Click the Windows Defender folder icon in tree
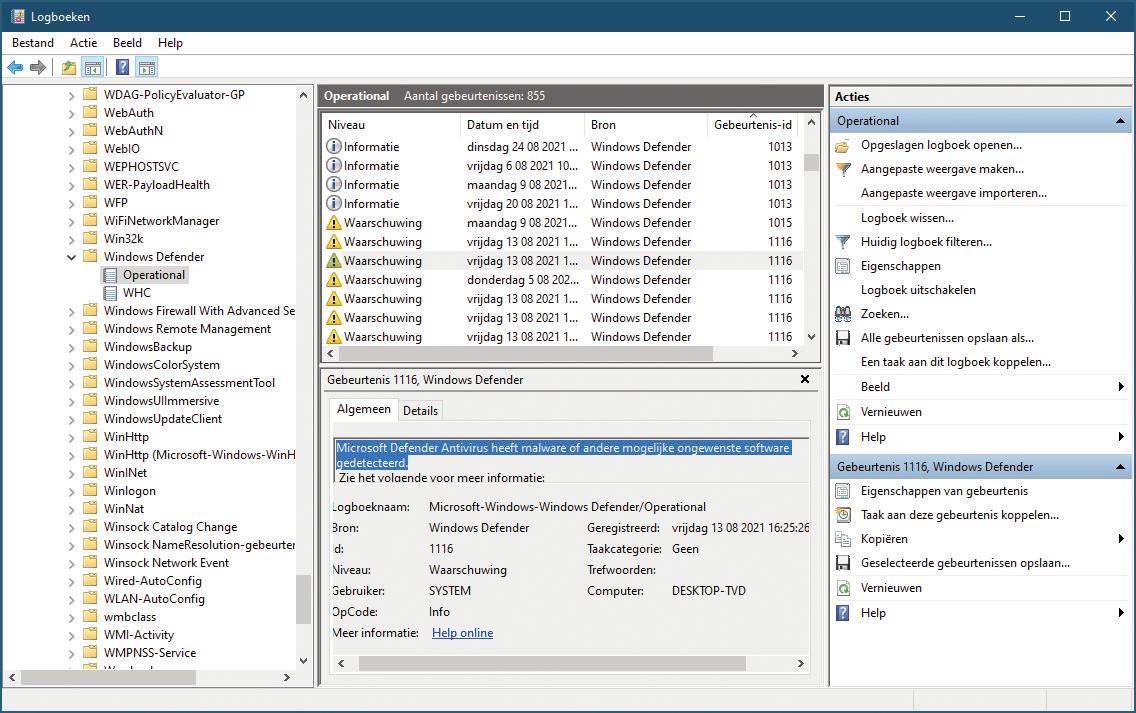The height and width of the screenshot is (713, 1136). 90,257
